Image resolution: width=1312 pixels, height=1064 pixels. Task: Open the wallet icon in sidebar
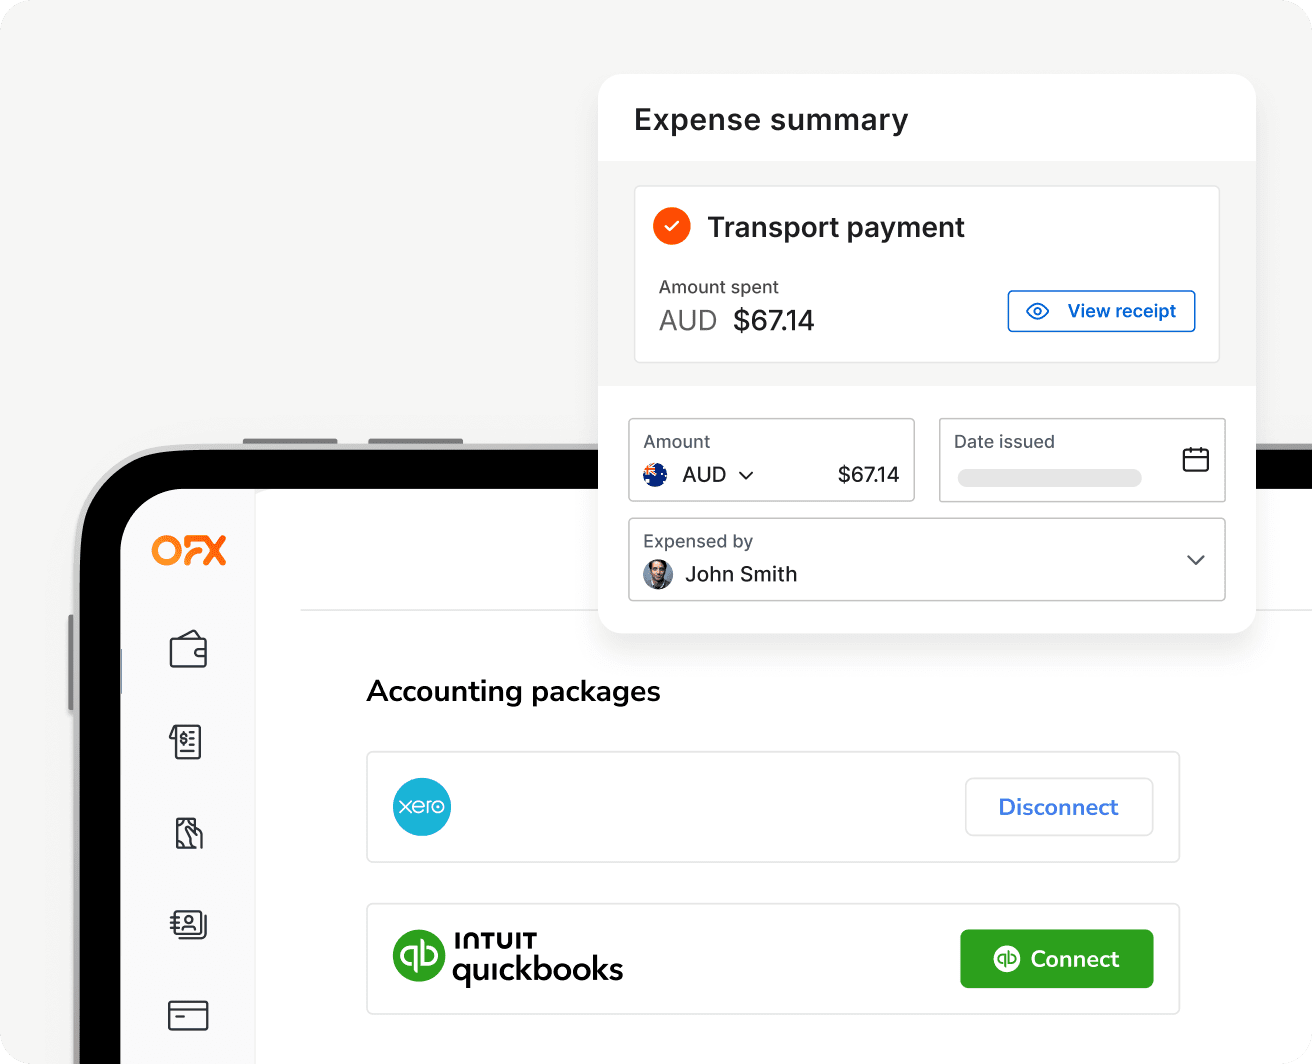coord(188,650)
